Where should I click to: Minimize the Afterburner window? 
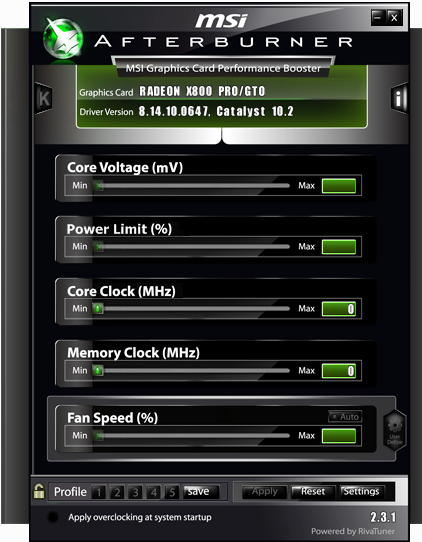pos(378,17)
